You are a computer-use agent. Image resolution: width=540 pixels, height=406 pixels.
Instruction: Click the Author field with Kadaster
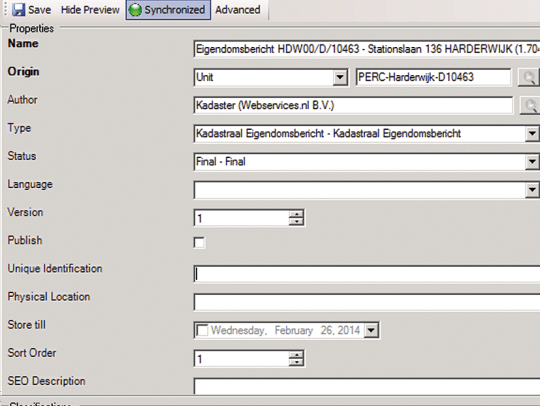(353, 105)
